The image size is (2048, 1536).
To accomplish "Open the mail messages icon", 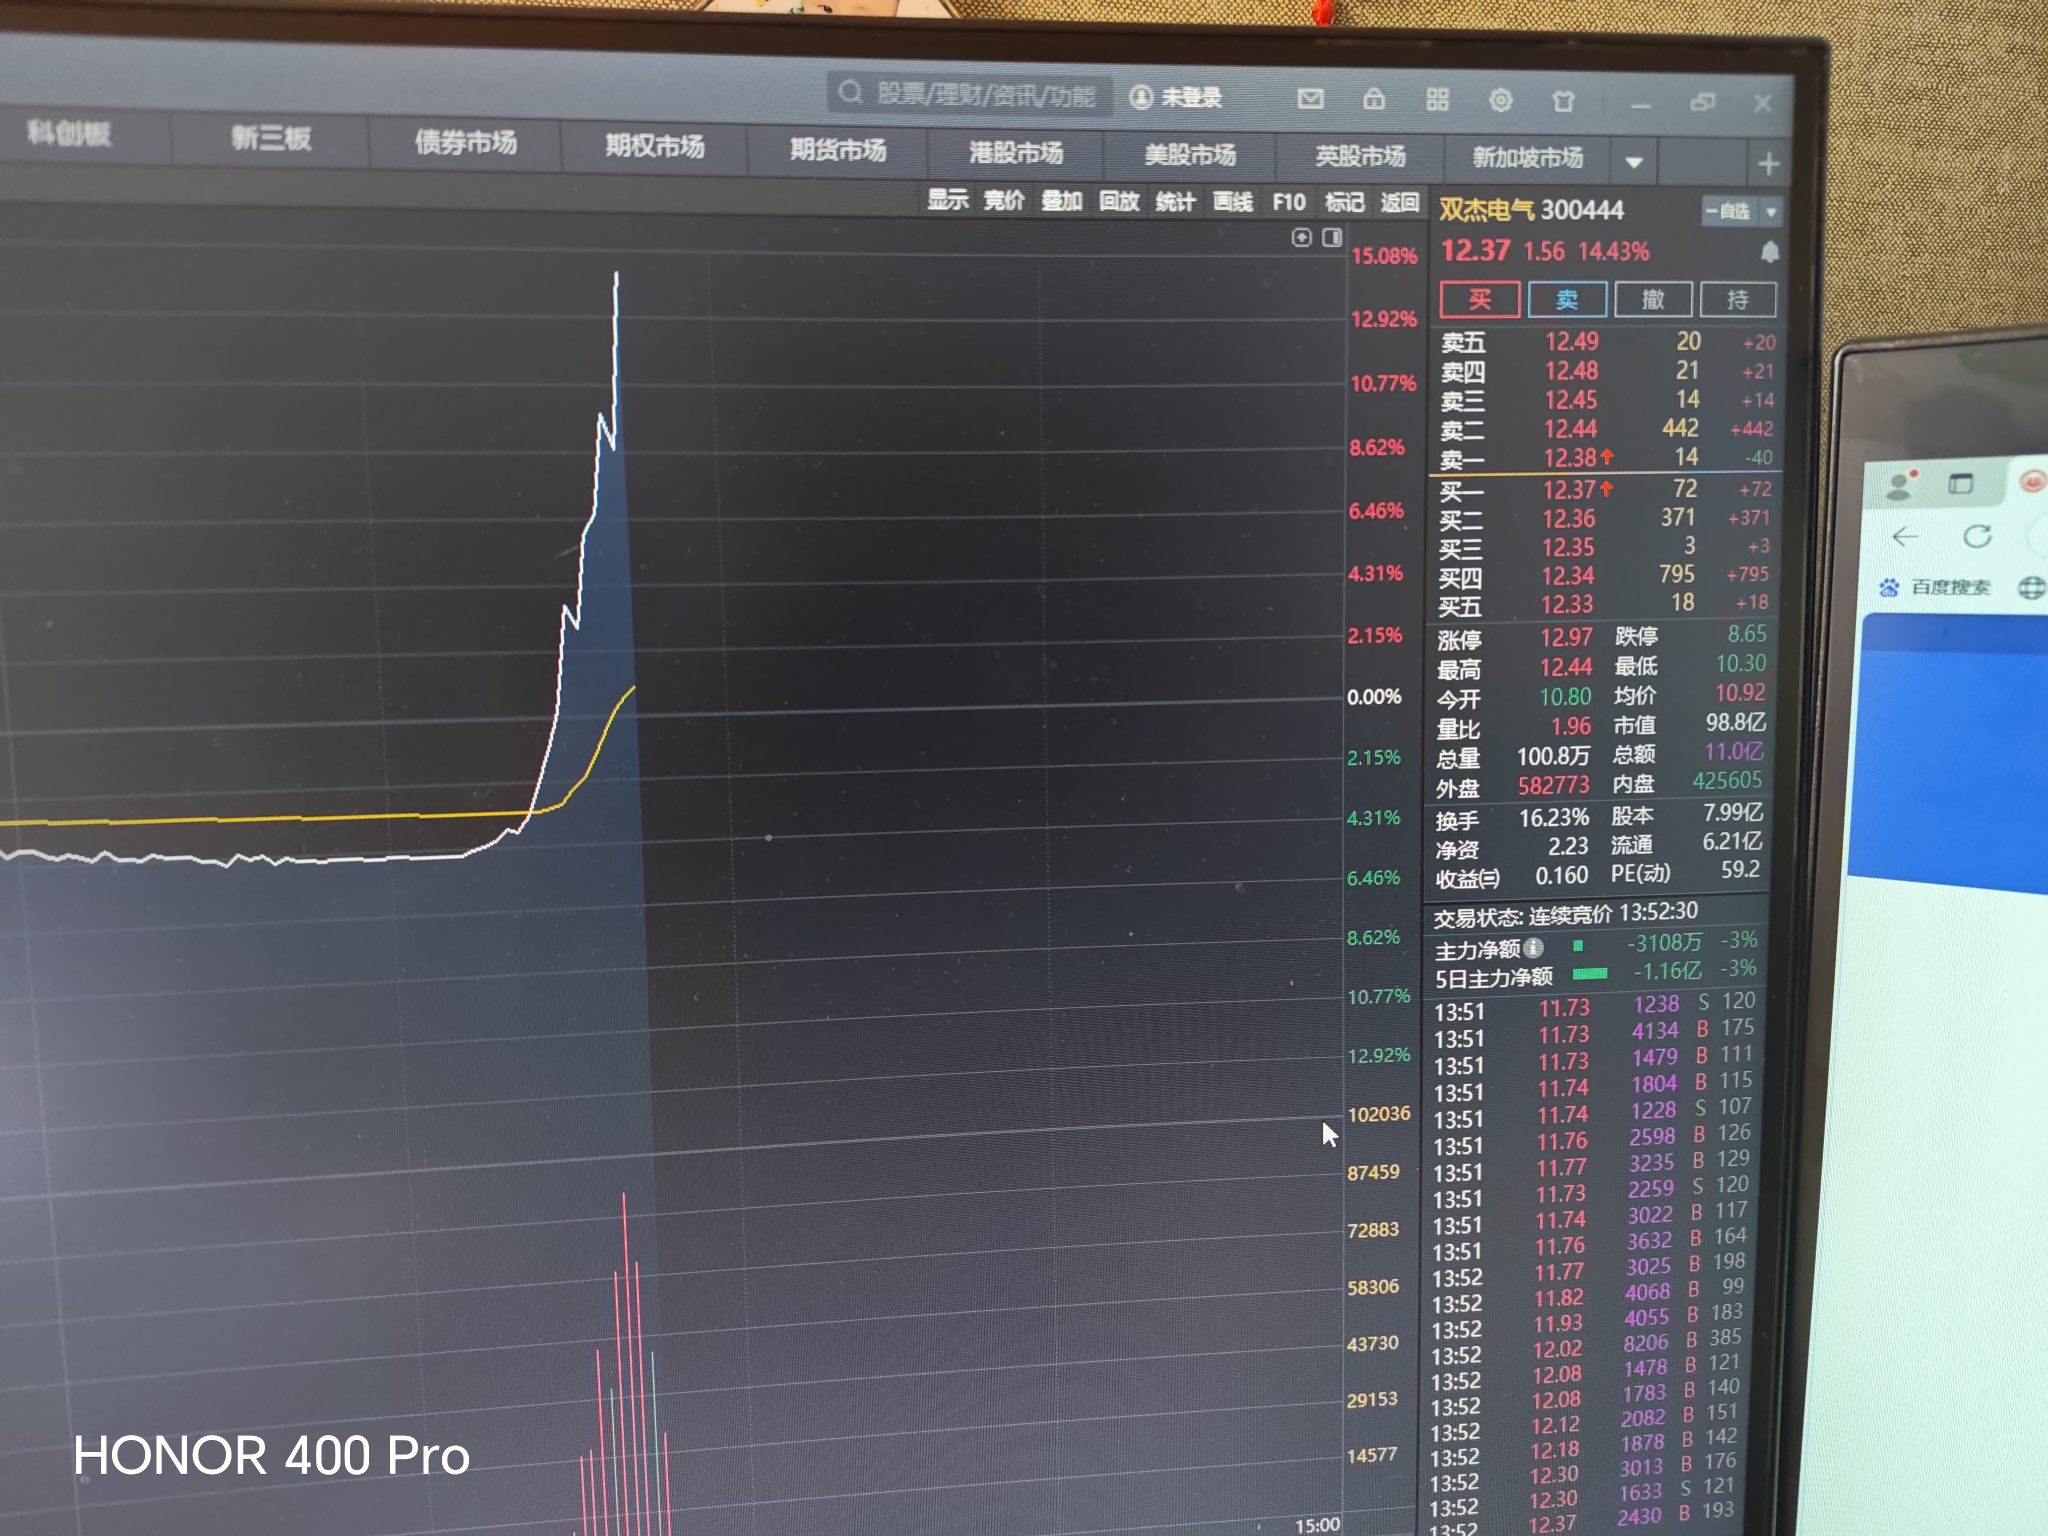I will pos(1310,98).
